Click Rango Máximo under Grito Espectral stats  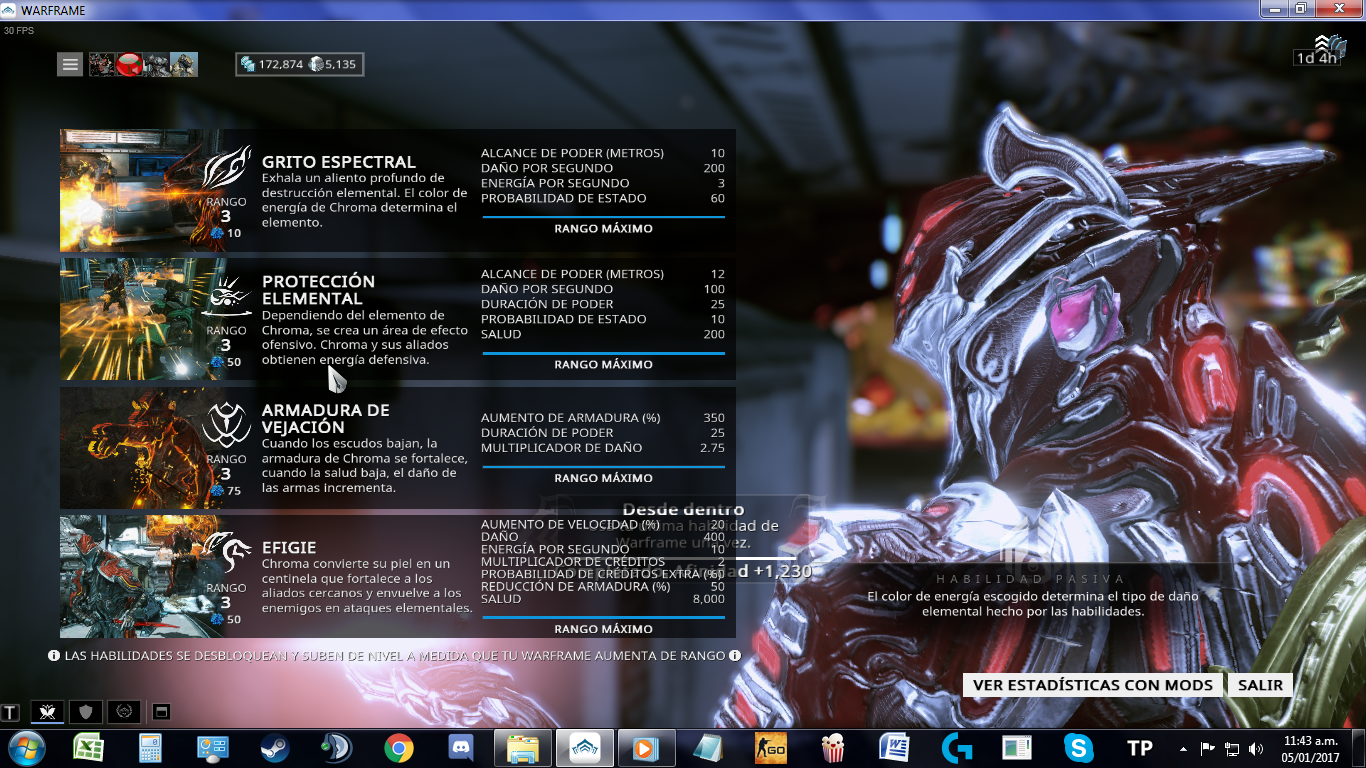click(603, 229)
